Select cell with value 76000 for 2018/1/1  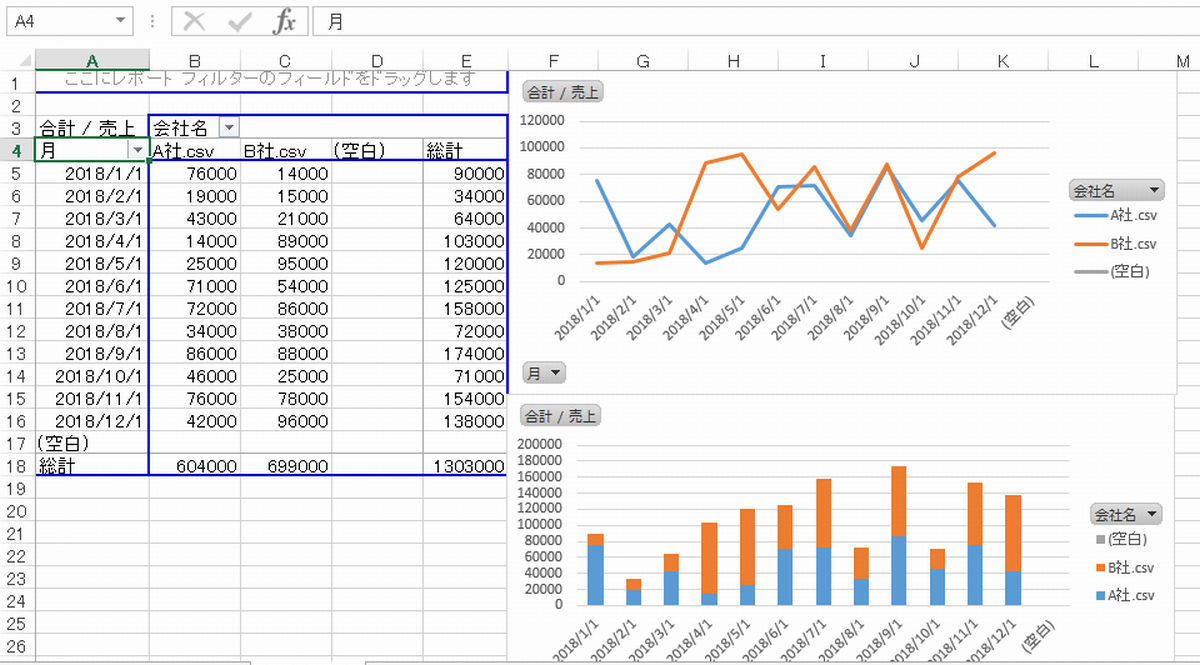coord(195,173)
